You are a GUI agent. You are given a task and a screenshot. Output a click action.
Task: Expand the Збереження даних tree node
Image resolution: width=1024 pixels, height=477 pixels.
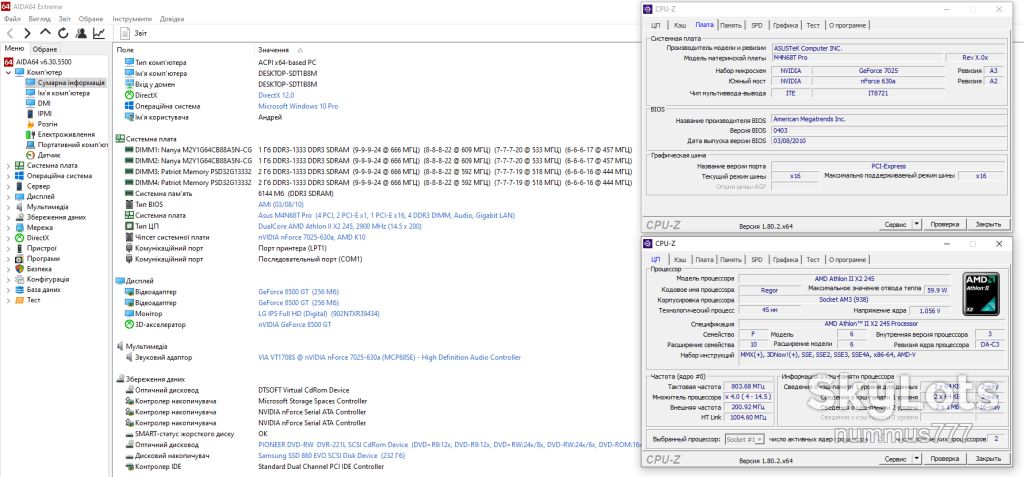click(8, 217)
